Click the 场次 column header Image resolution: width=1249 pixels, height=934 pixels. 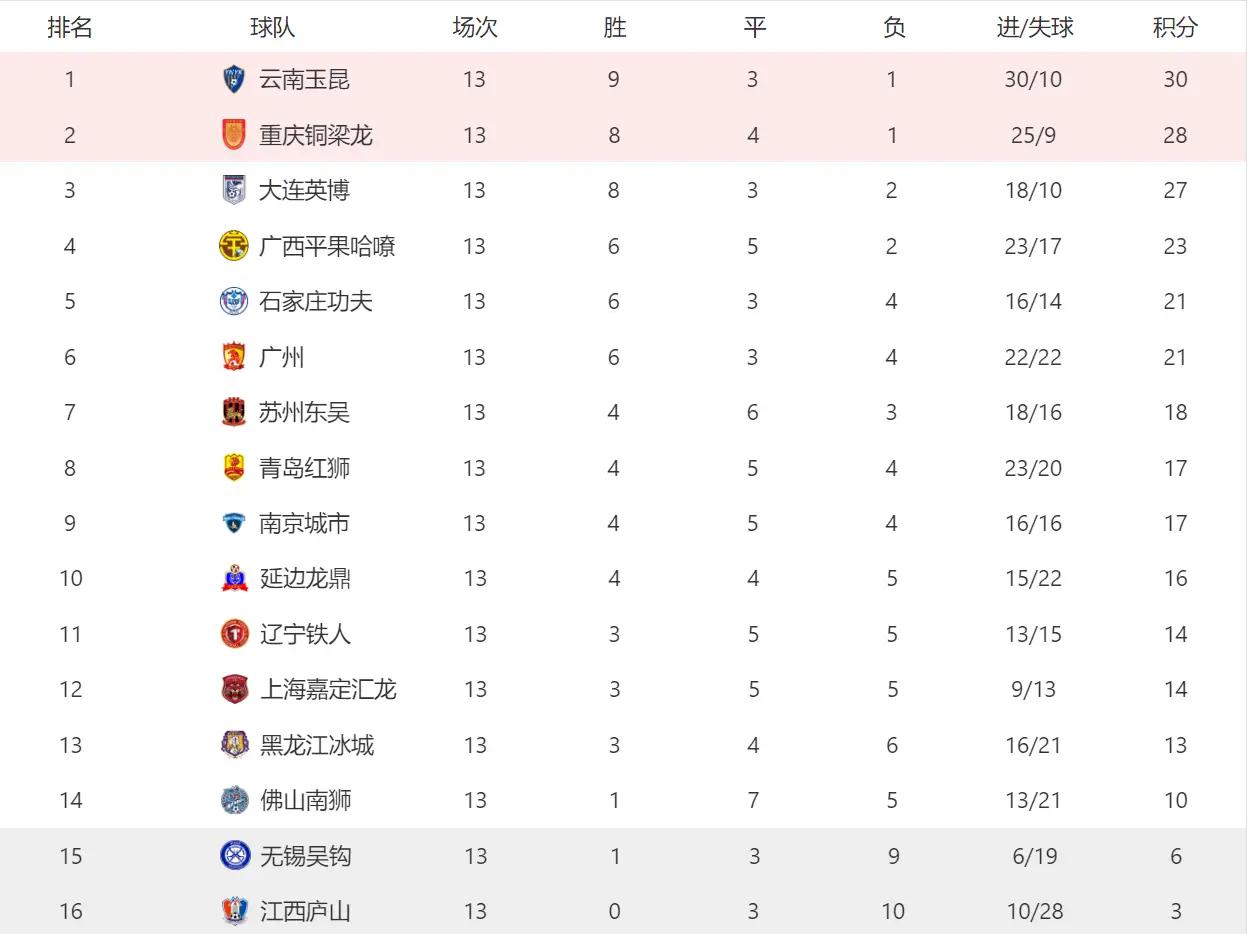click(x=475, y=27)
